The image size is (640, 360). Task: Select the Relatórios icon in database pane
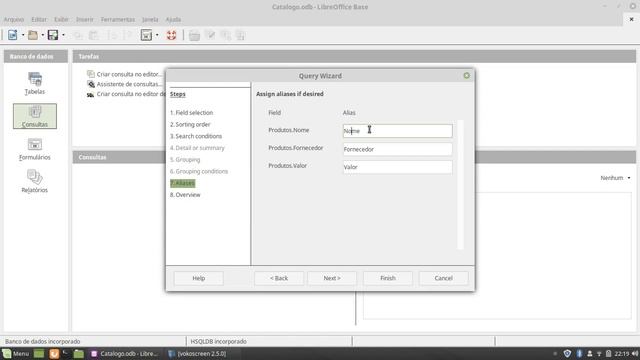point(35,182)
